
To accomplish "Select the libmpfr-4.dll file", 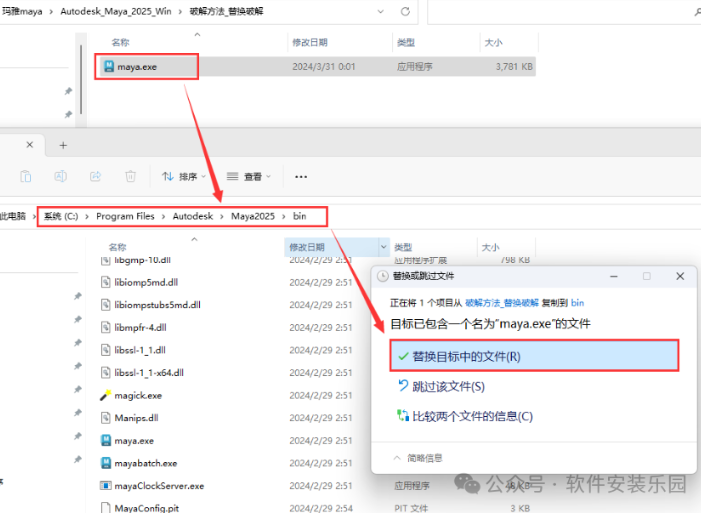I will (x=140, y=328).
